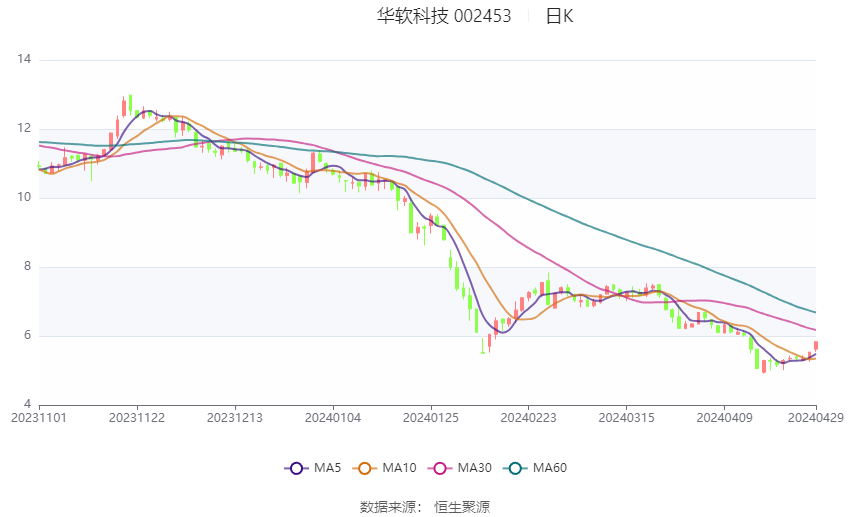This screenshot has width=850, height=517.
Task: Click the tallest green candlestick near 13
Action: [130, 104]
